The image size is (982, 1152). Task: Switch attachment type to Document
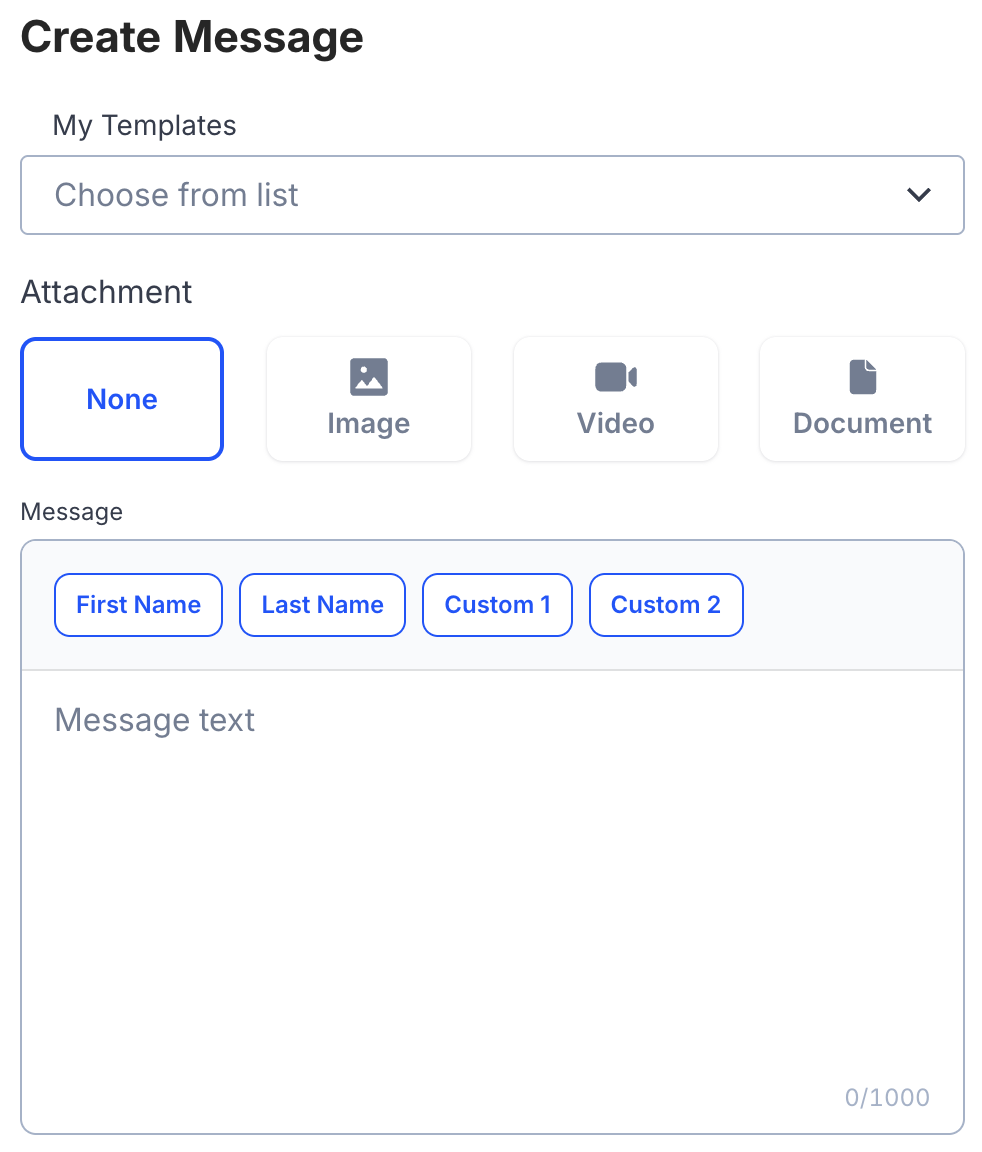click(x=861, y=398)
